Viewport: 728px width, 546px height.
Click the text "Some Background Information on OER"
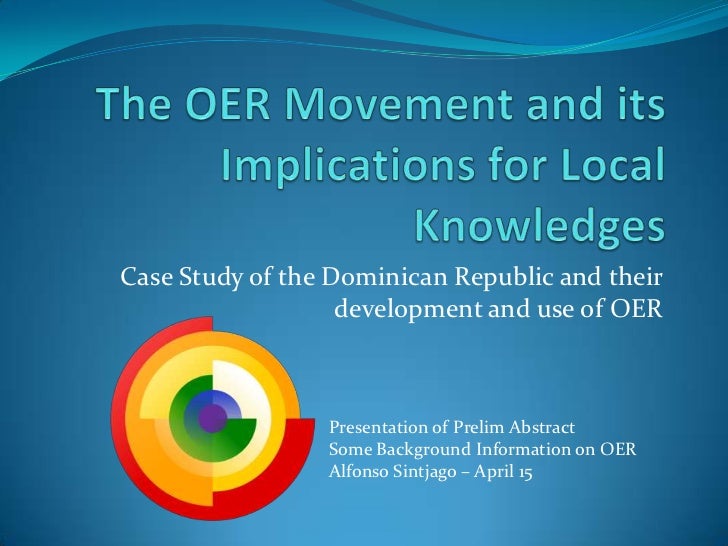(x=482, y=449)
